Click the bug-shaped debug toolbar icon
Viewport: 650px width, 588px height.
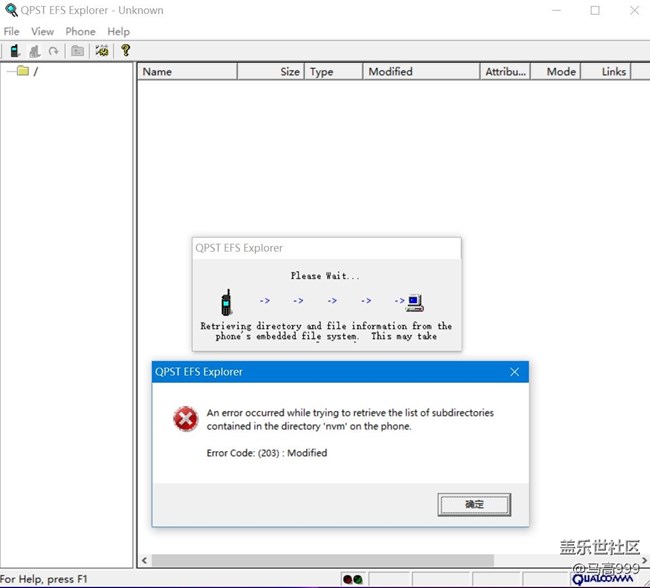102,51
